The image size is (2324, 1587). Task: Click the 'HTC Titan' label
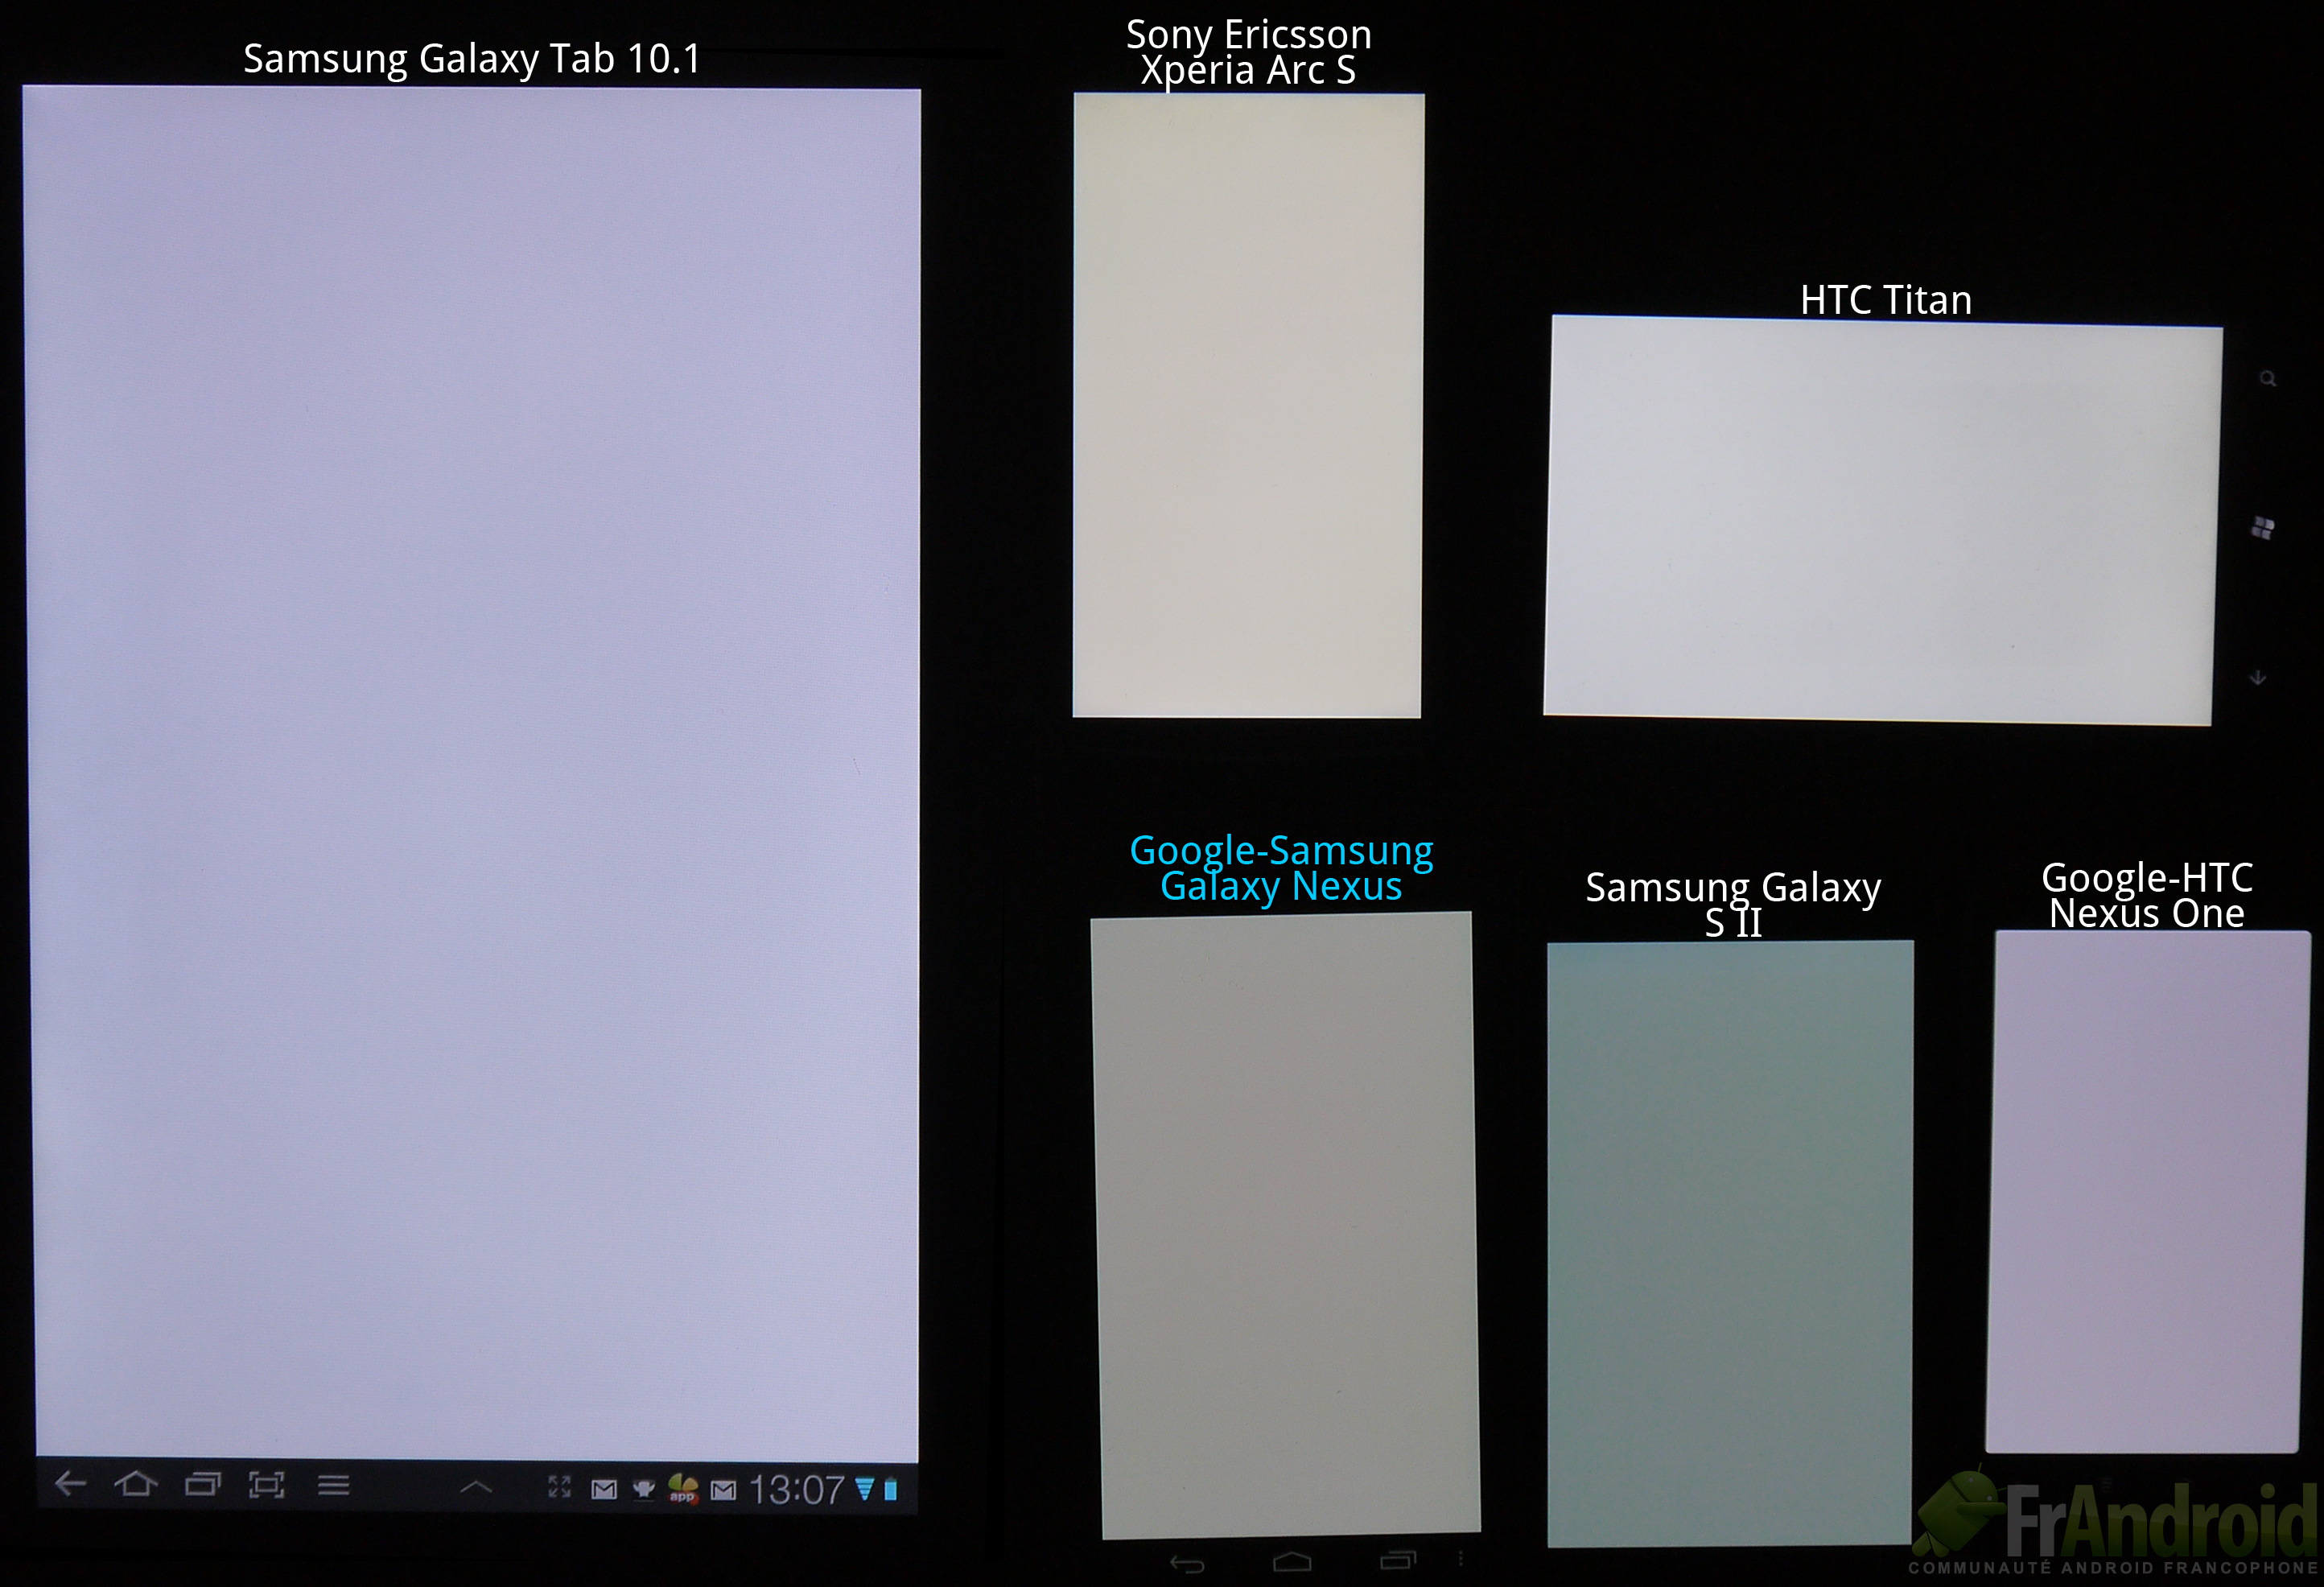point(1886,300)
